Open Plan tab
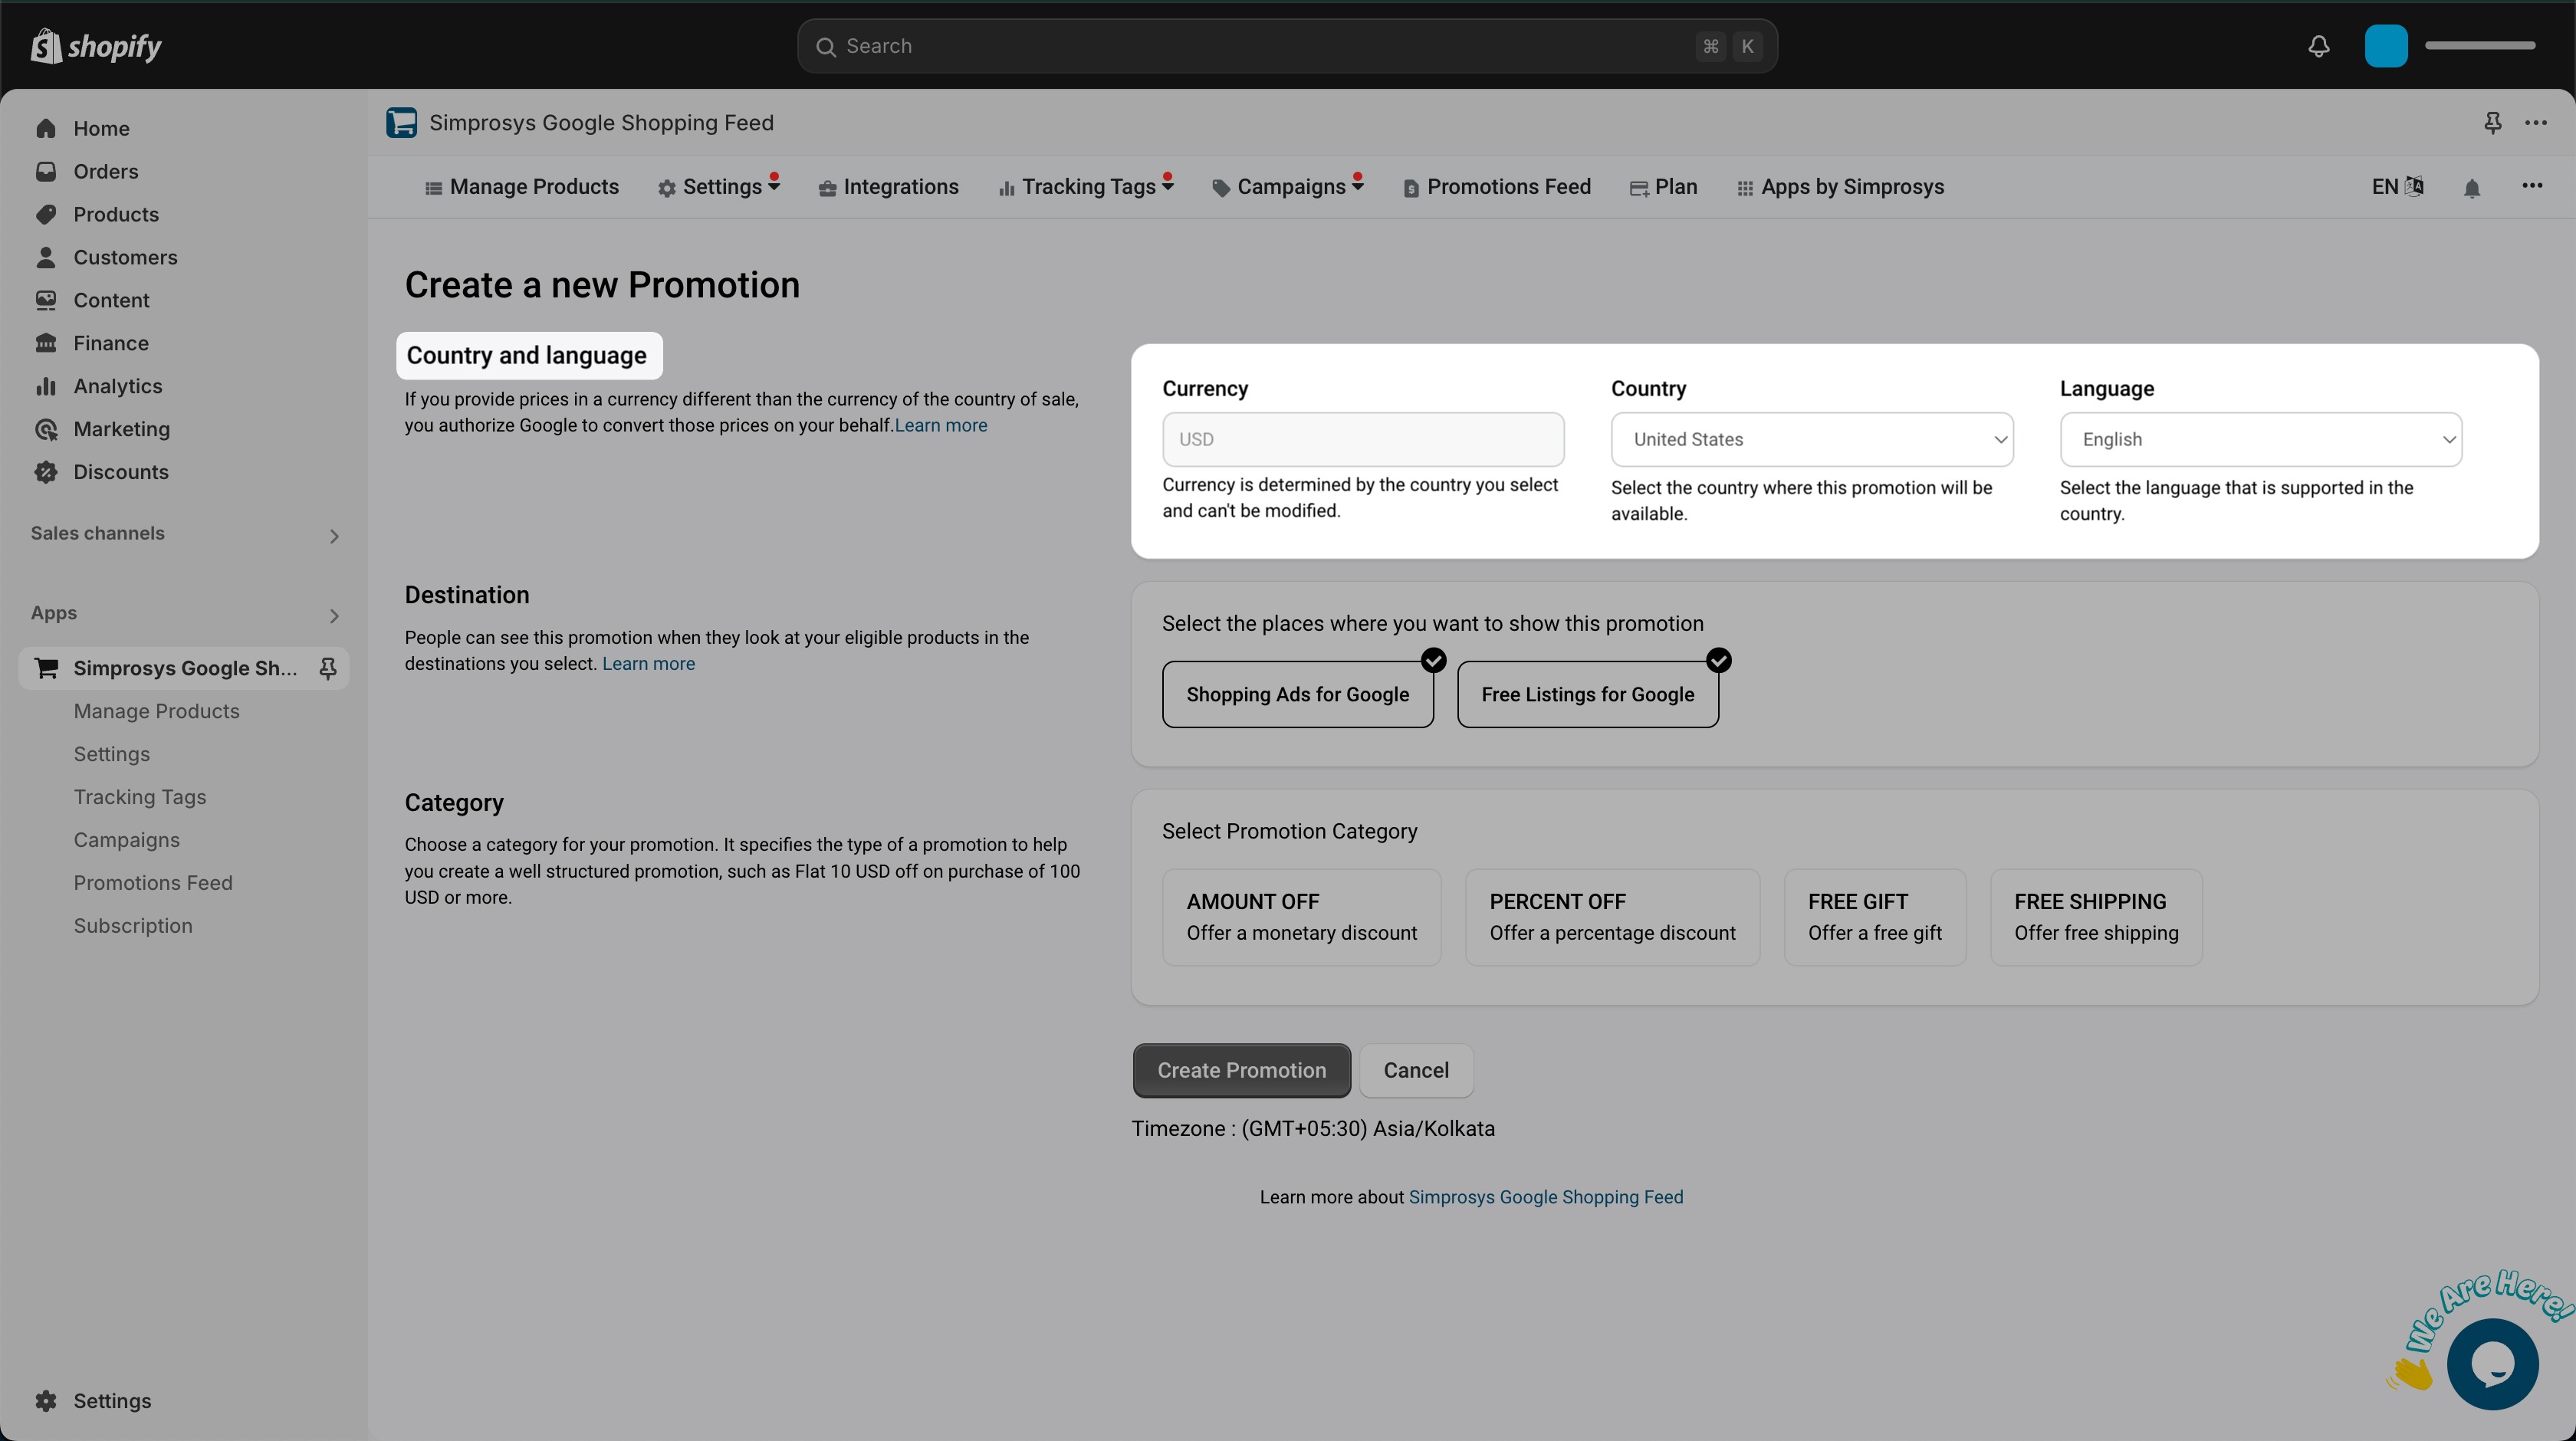 tap(1664, 188)
